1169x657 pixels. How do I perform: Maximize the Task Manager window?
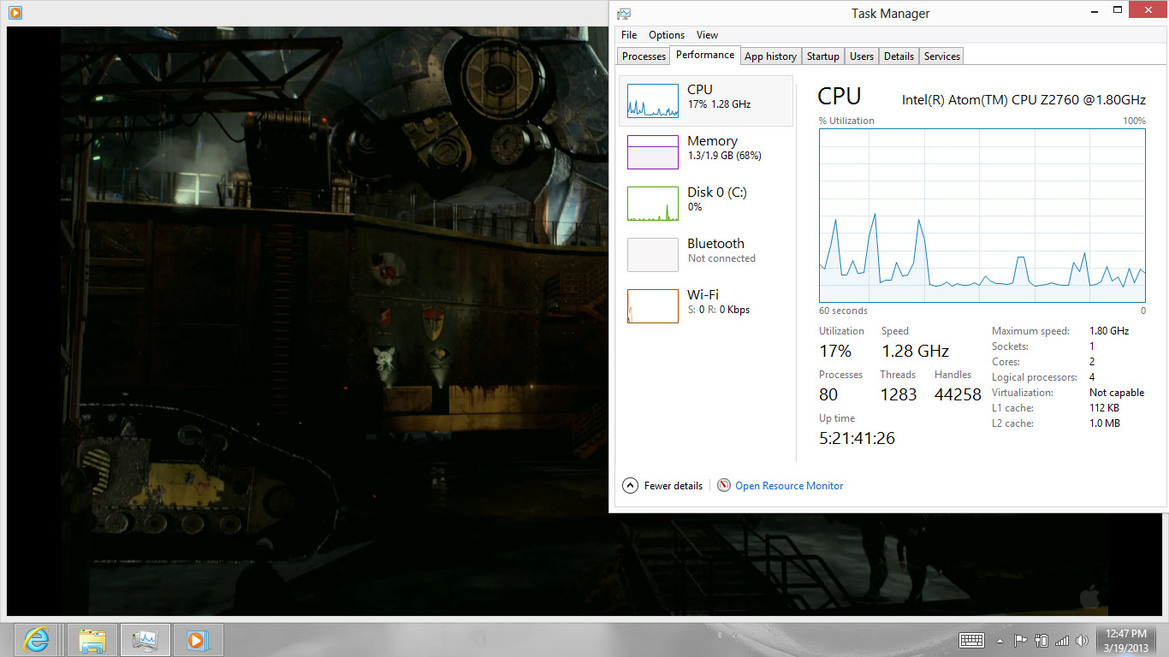pyautogui.click(x=1118, y=10)
